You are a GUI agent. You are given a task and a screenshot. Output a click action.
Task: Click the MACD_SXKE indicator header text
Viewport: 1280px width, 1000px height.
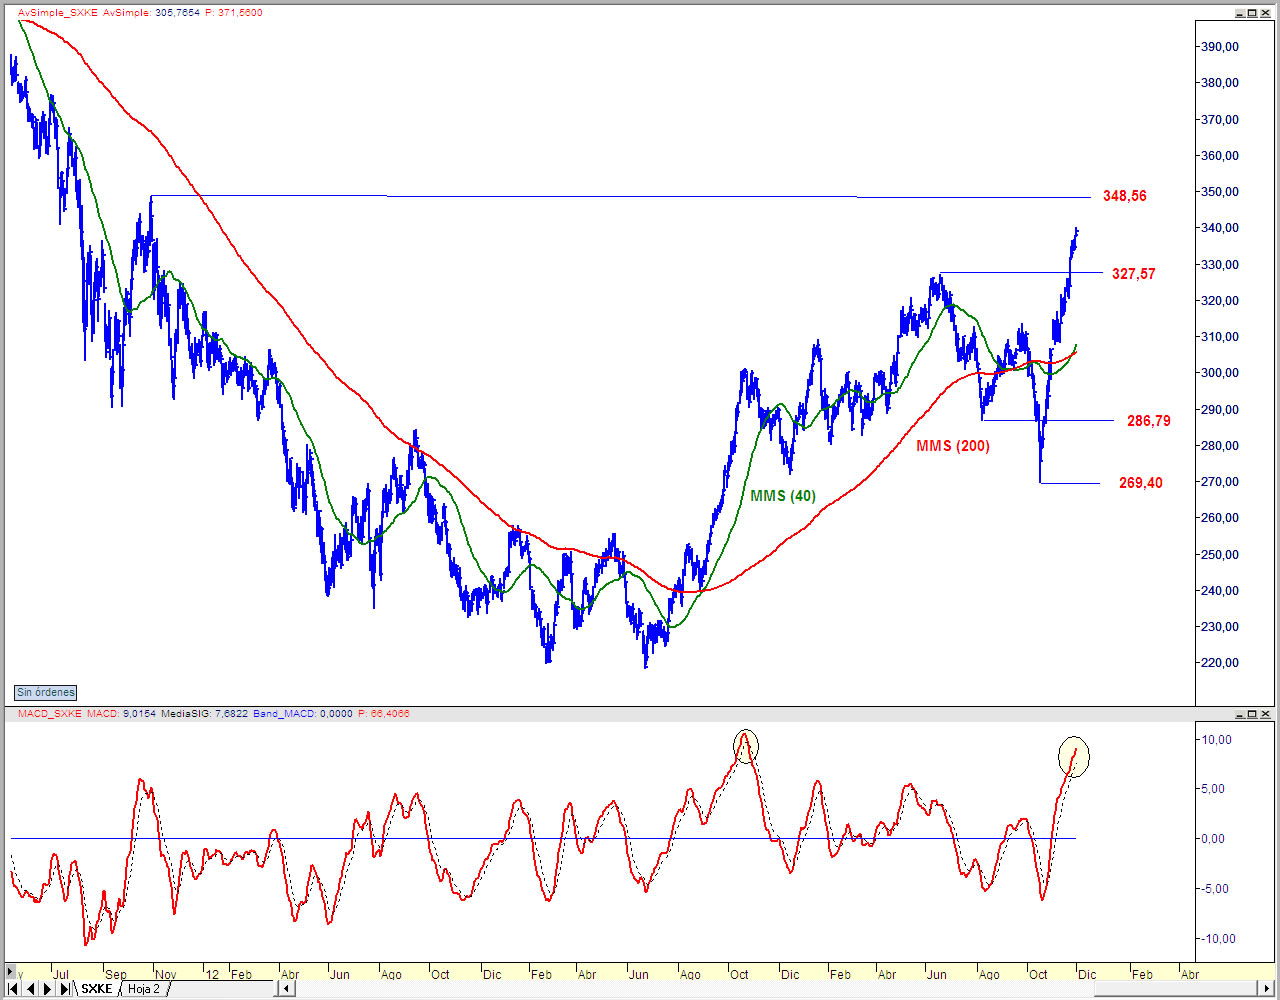point(49,714)
